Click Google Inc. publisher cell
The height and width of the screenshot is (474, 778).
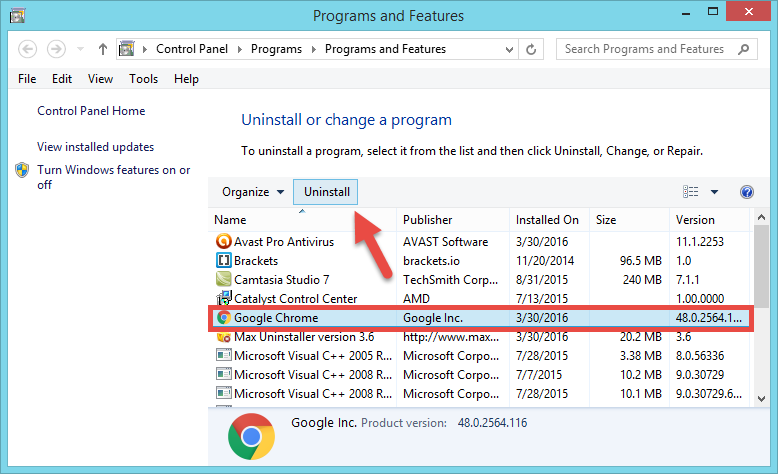click(x=433, y=318)
